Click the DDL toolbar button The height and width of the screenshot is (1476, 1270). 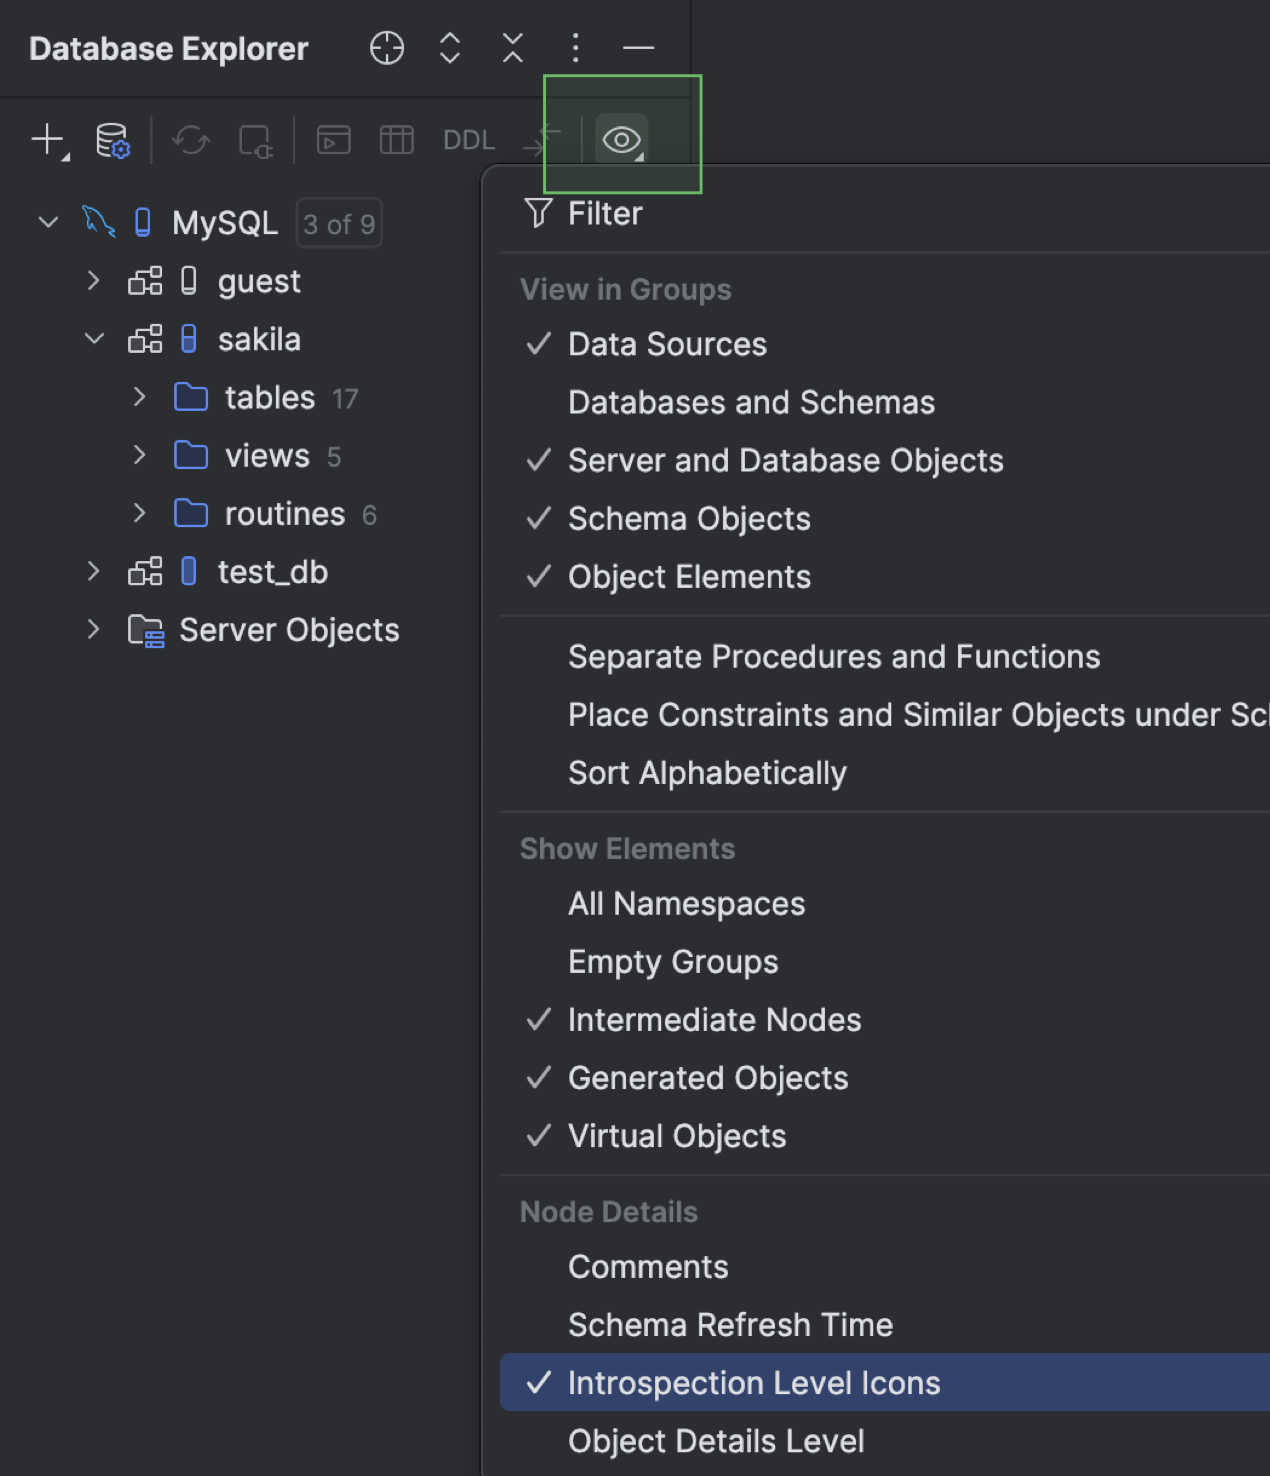(x=469, y=140)
